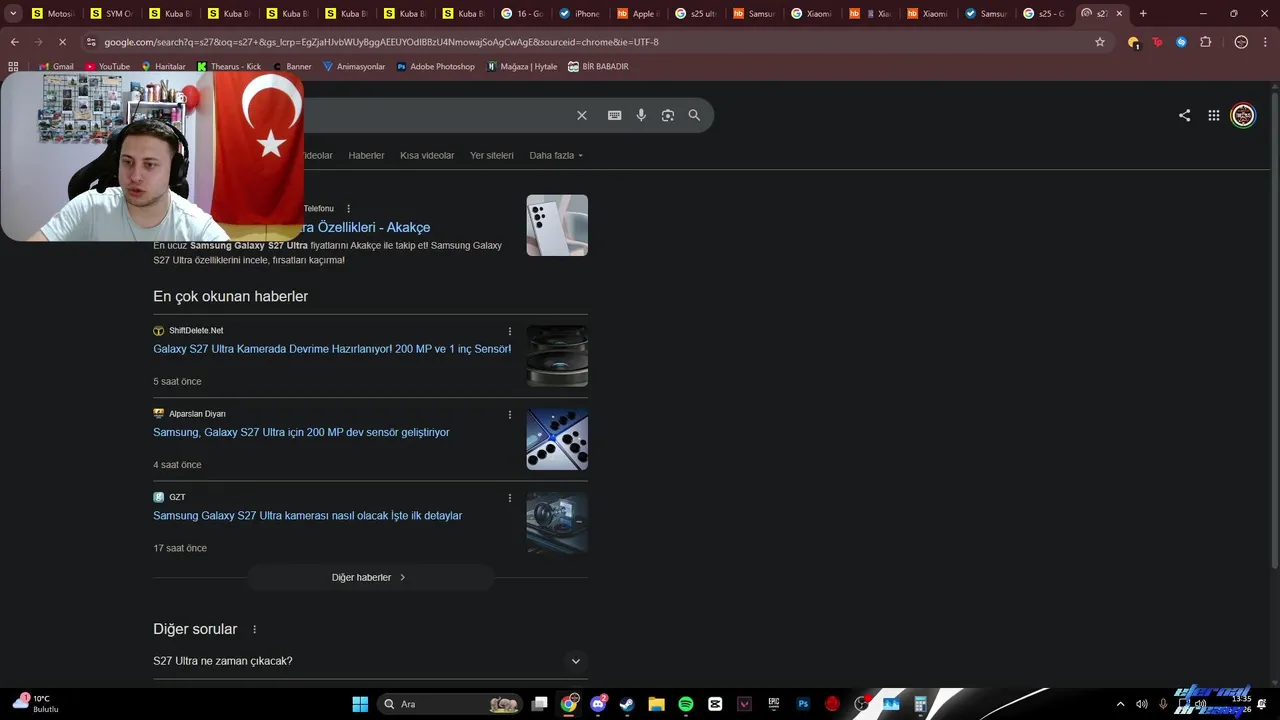
Task: Switch to the '16 - Go' browser tab
Action: point(522,14)
